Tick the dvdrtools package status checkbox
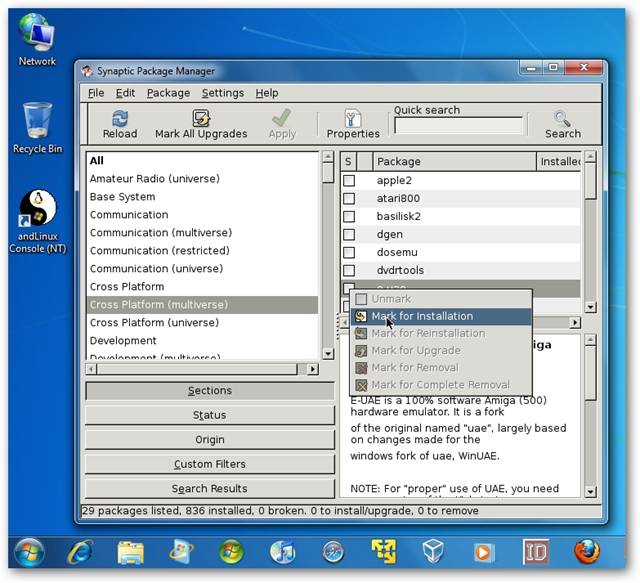This screenshot has height=583, width=640. pyautogui.click(x=349, y=270)
